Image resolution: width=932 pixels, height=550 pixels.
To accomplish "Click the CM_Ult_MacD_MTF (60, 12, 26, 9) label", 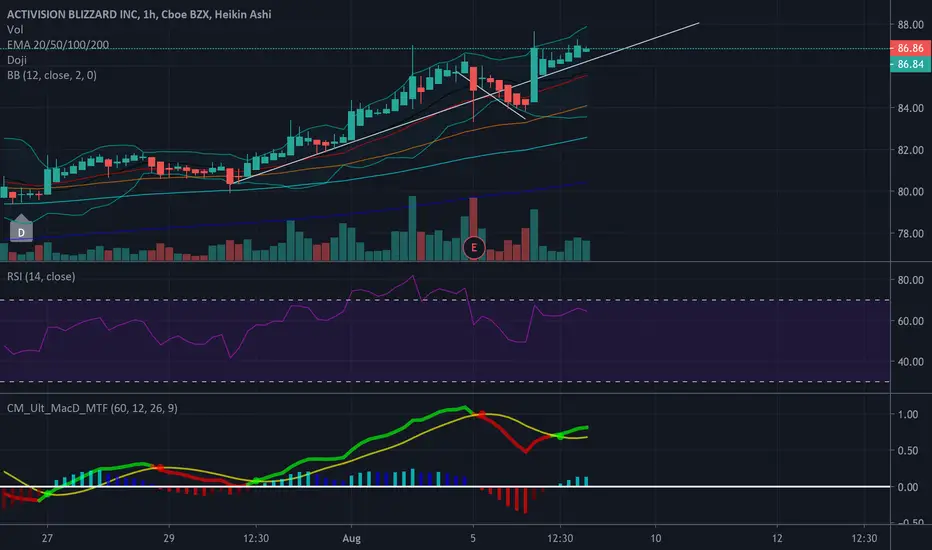I will pyautogui.click(x=92, y=408).
